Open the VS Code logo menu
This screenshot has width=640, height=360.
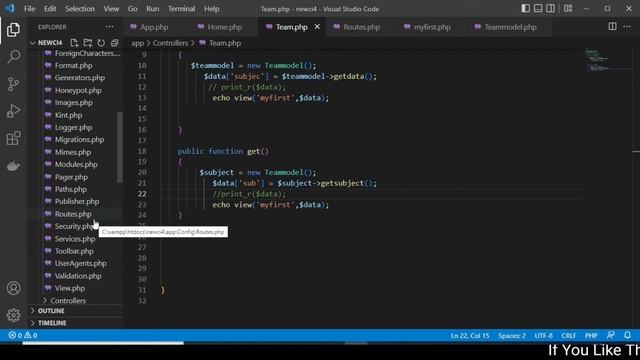click(x=10, y=8)
